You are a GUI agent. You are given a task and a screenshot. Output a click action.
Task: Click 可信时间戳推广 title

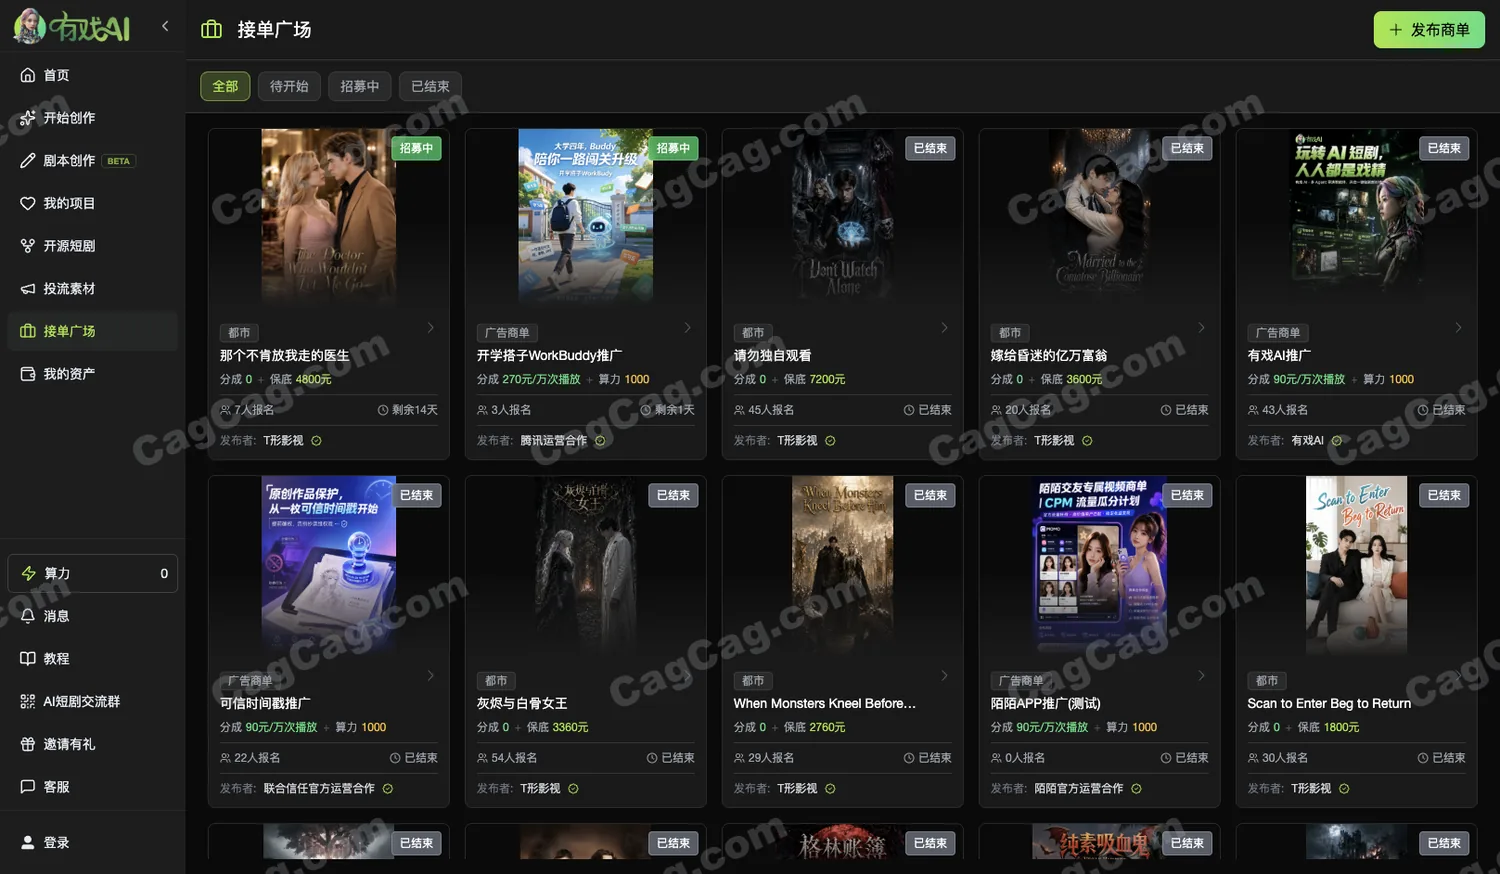pyautogui.click(x=265, y=704)
